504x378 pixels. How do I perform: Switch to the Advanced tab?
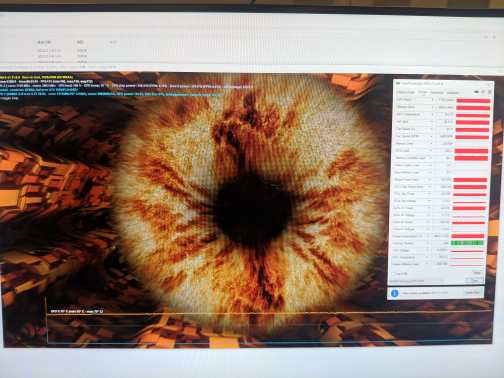coord(437,92)
